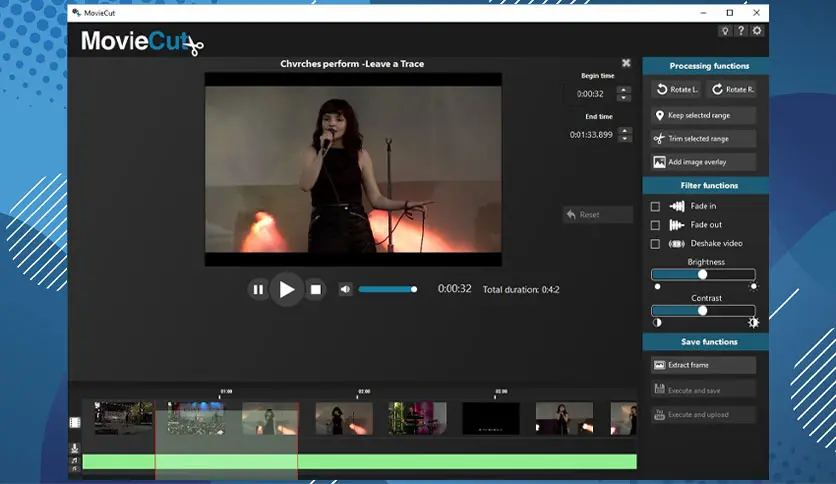Adjust the Contrast slider
This screenshot has width=836, height=484.
coord(703,311)
